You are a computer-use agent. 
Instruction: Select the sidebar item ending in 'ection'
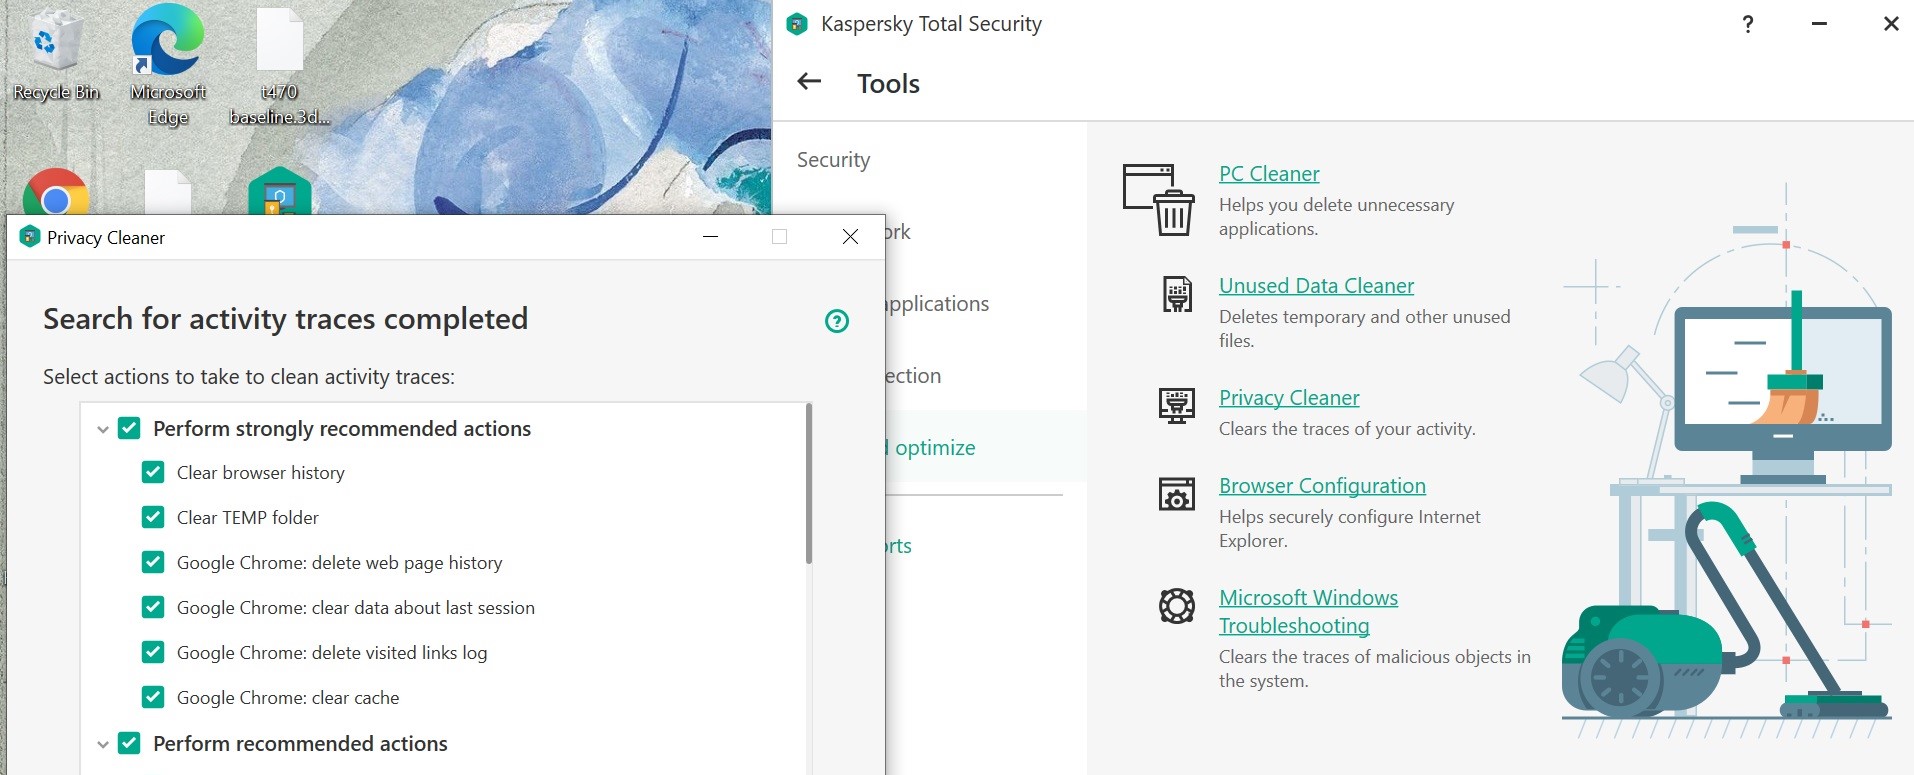[x=914, y=375]
